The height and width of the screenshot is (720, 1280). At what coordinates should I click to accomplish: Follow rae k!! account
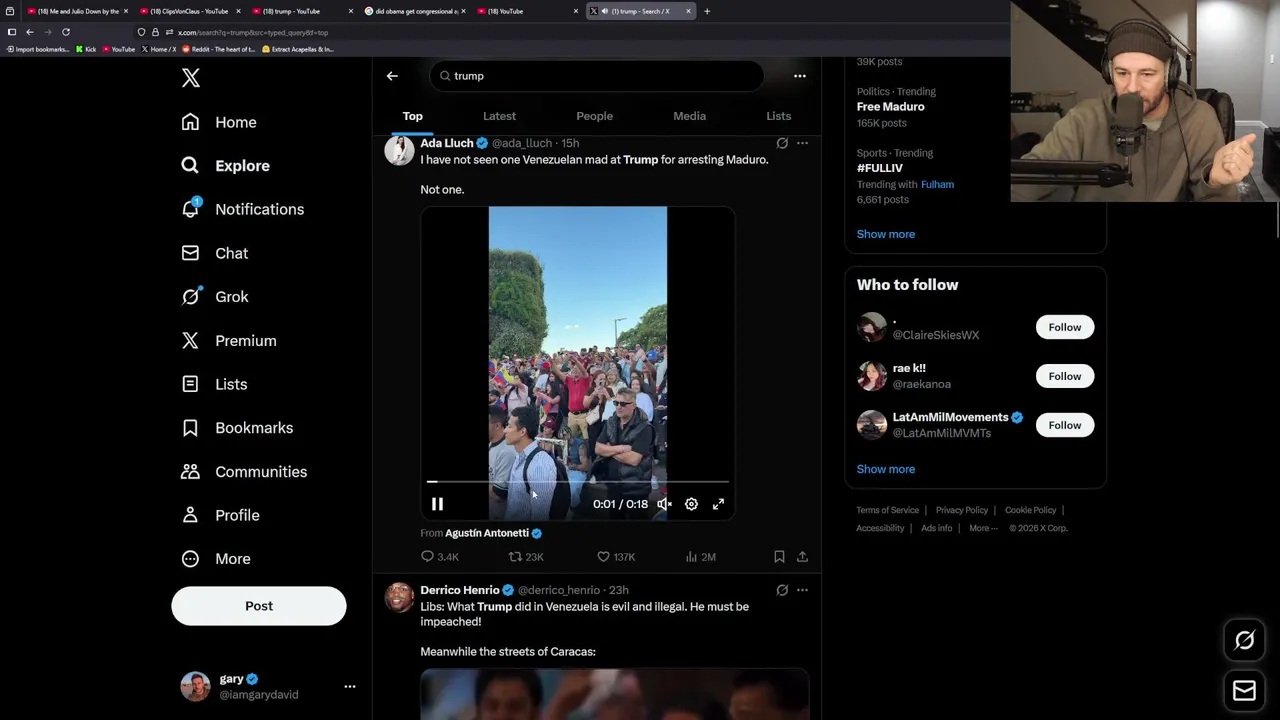click(1065, 376)
